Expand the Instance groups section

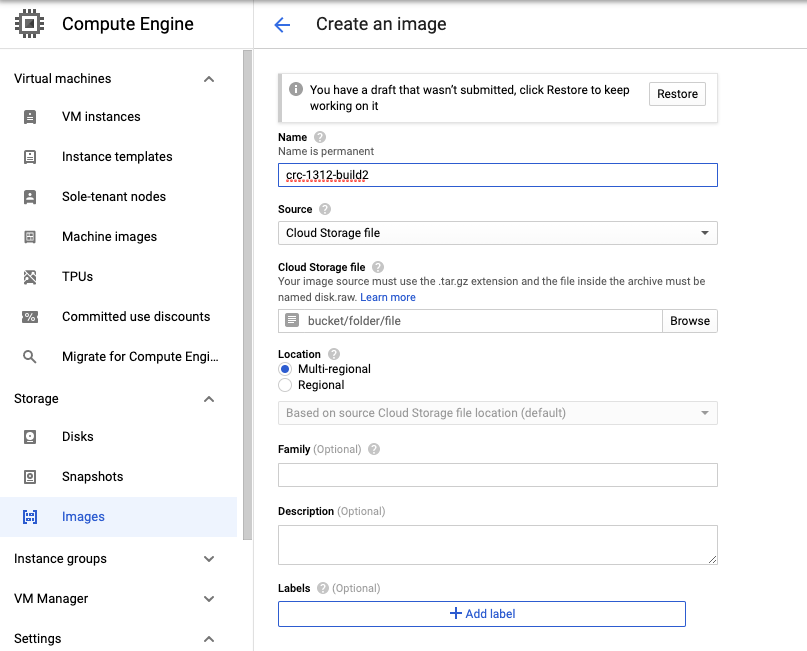(x=209, y=559)
